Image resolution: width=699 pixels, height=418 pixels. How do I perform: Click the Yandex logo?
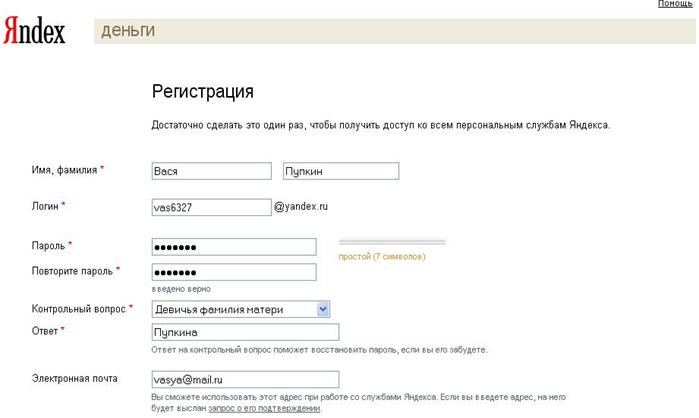pos(34,31)
